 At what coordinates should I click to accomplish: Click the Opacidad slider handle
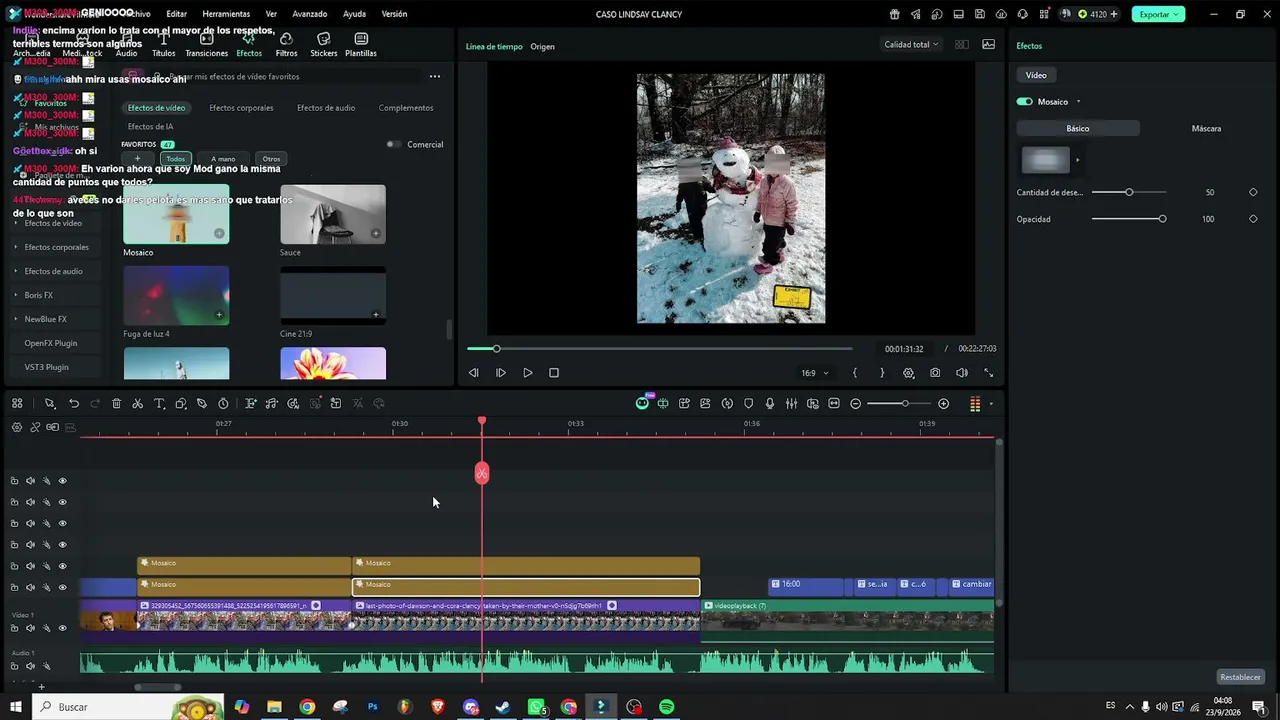click(x=1162, y=219)
